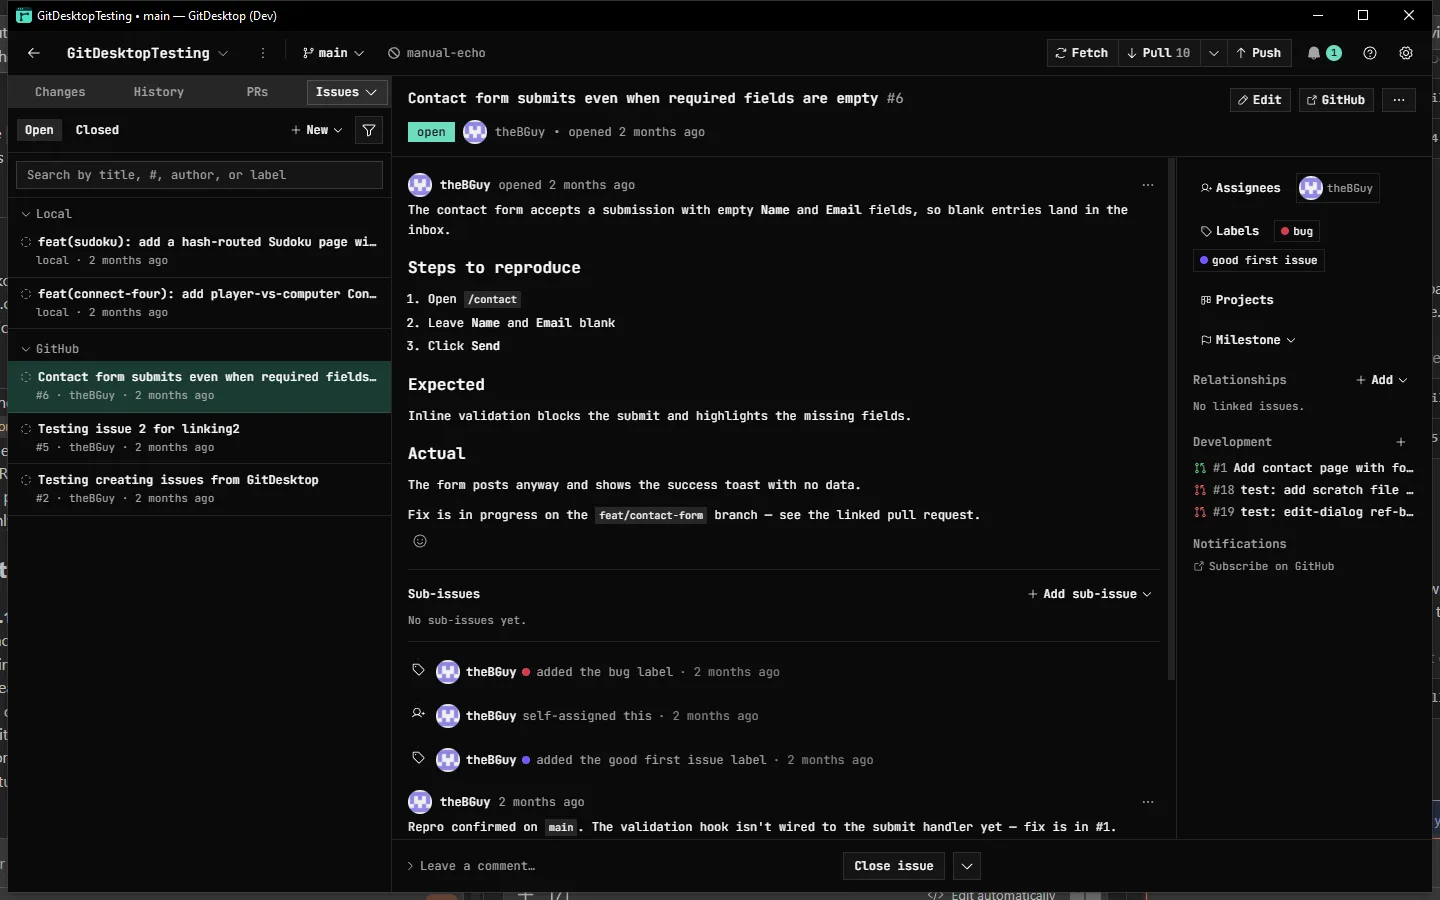
Task: Click the Fetch button
Action: coord(1082,53)
